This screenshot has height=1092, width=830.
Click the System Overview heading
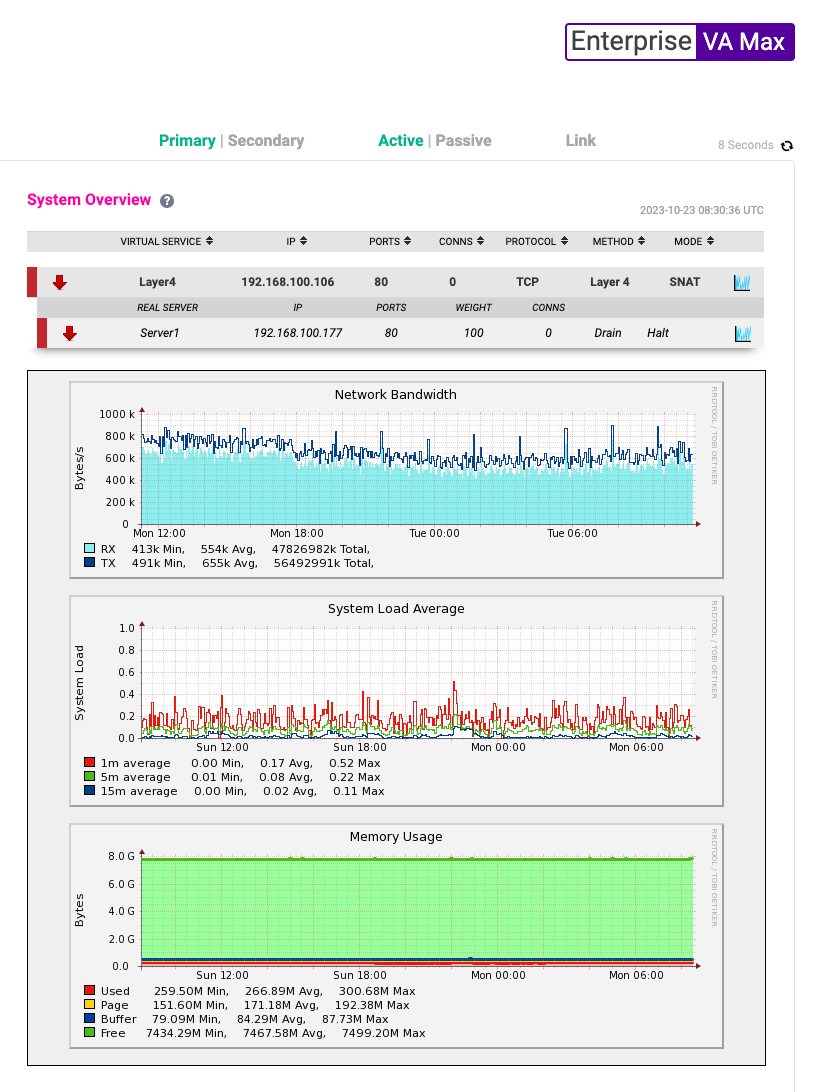tap(89, 200)
